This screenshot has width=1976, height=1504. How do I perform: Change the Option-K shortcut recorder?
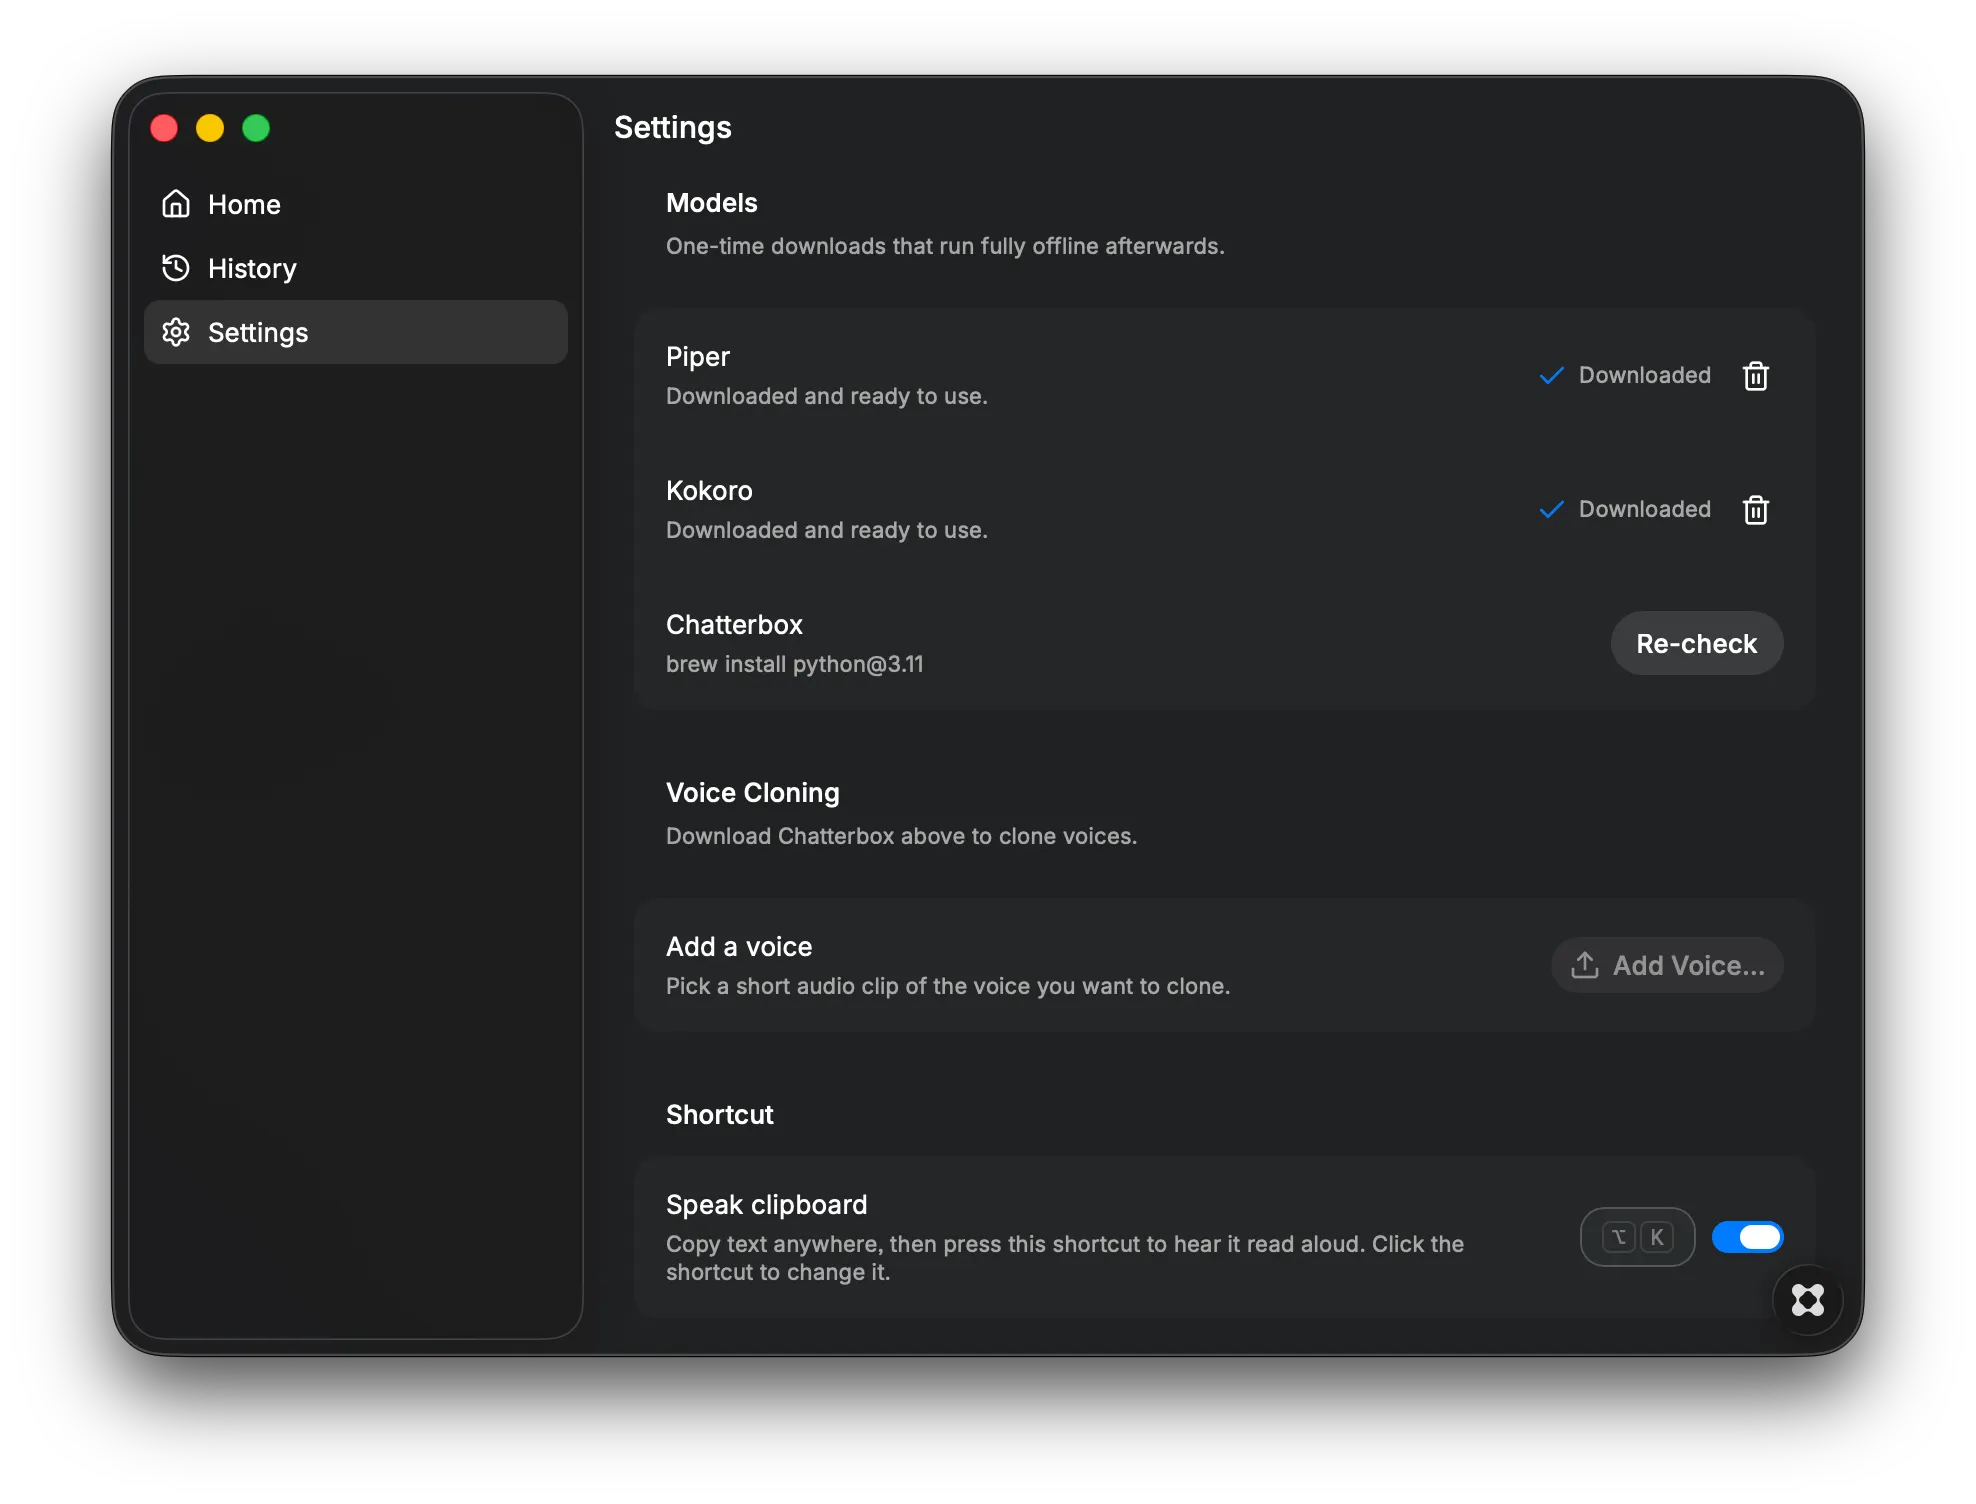[x=1637, y=1237]
